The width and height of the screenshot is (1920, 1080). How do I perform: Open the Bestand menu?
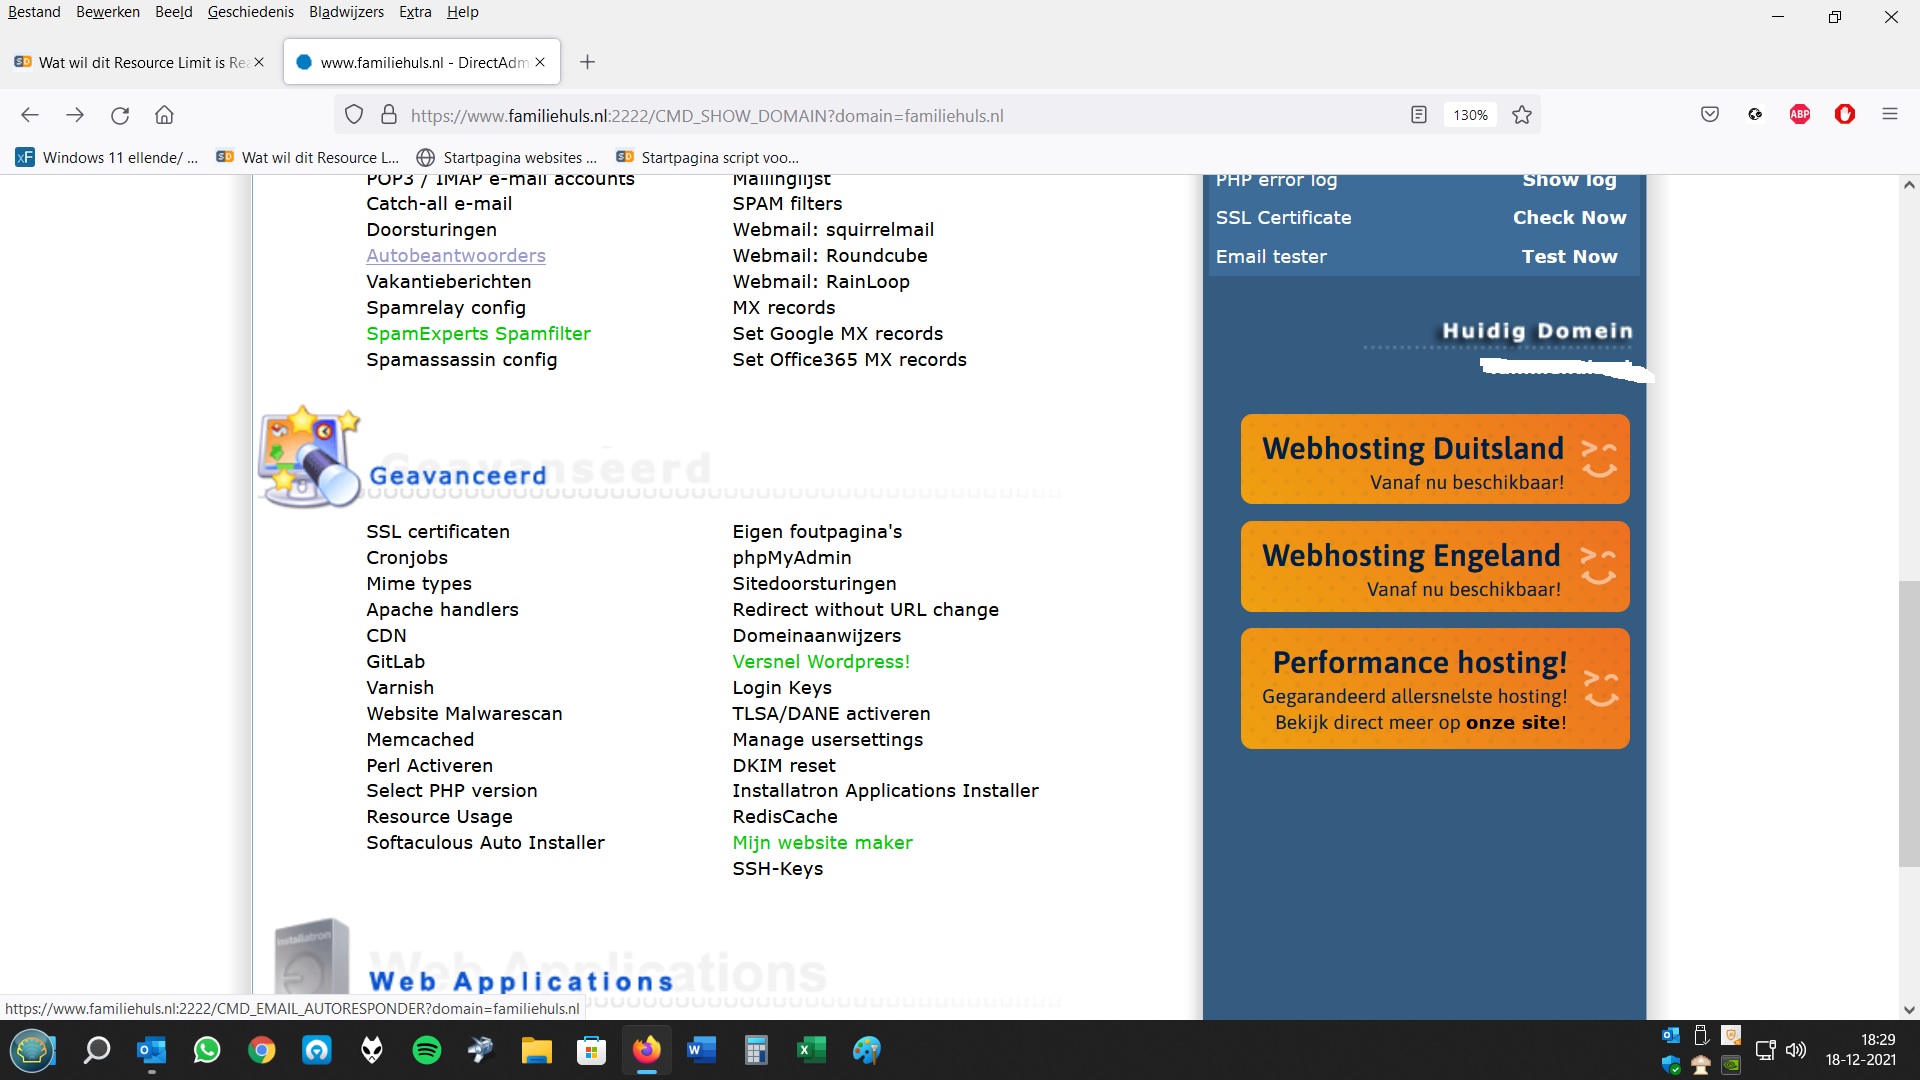[34, 12]
